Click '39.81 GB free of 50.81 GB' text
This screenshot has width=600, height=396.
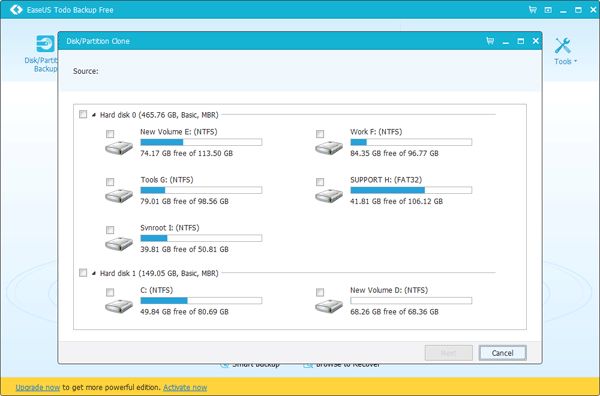(184, 249)
